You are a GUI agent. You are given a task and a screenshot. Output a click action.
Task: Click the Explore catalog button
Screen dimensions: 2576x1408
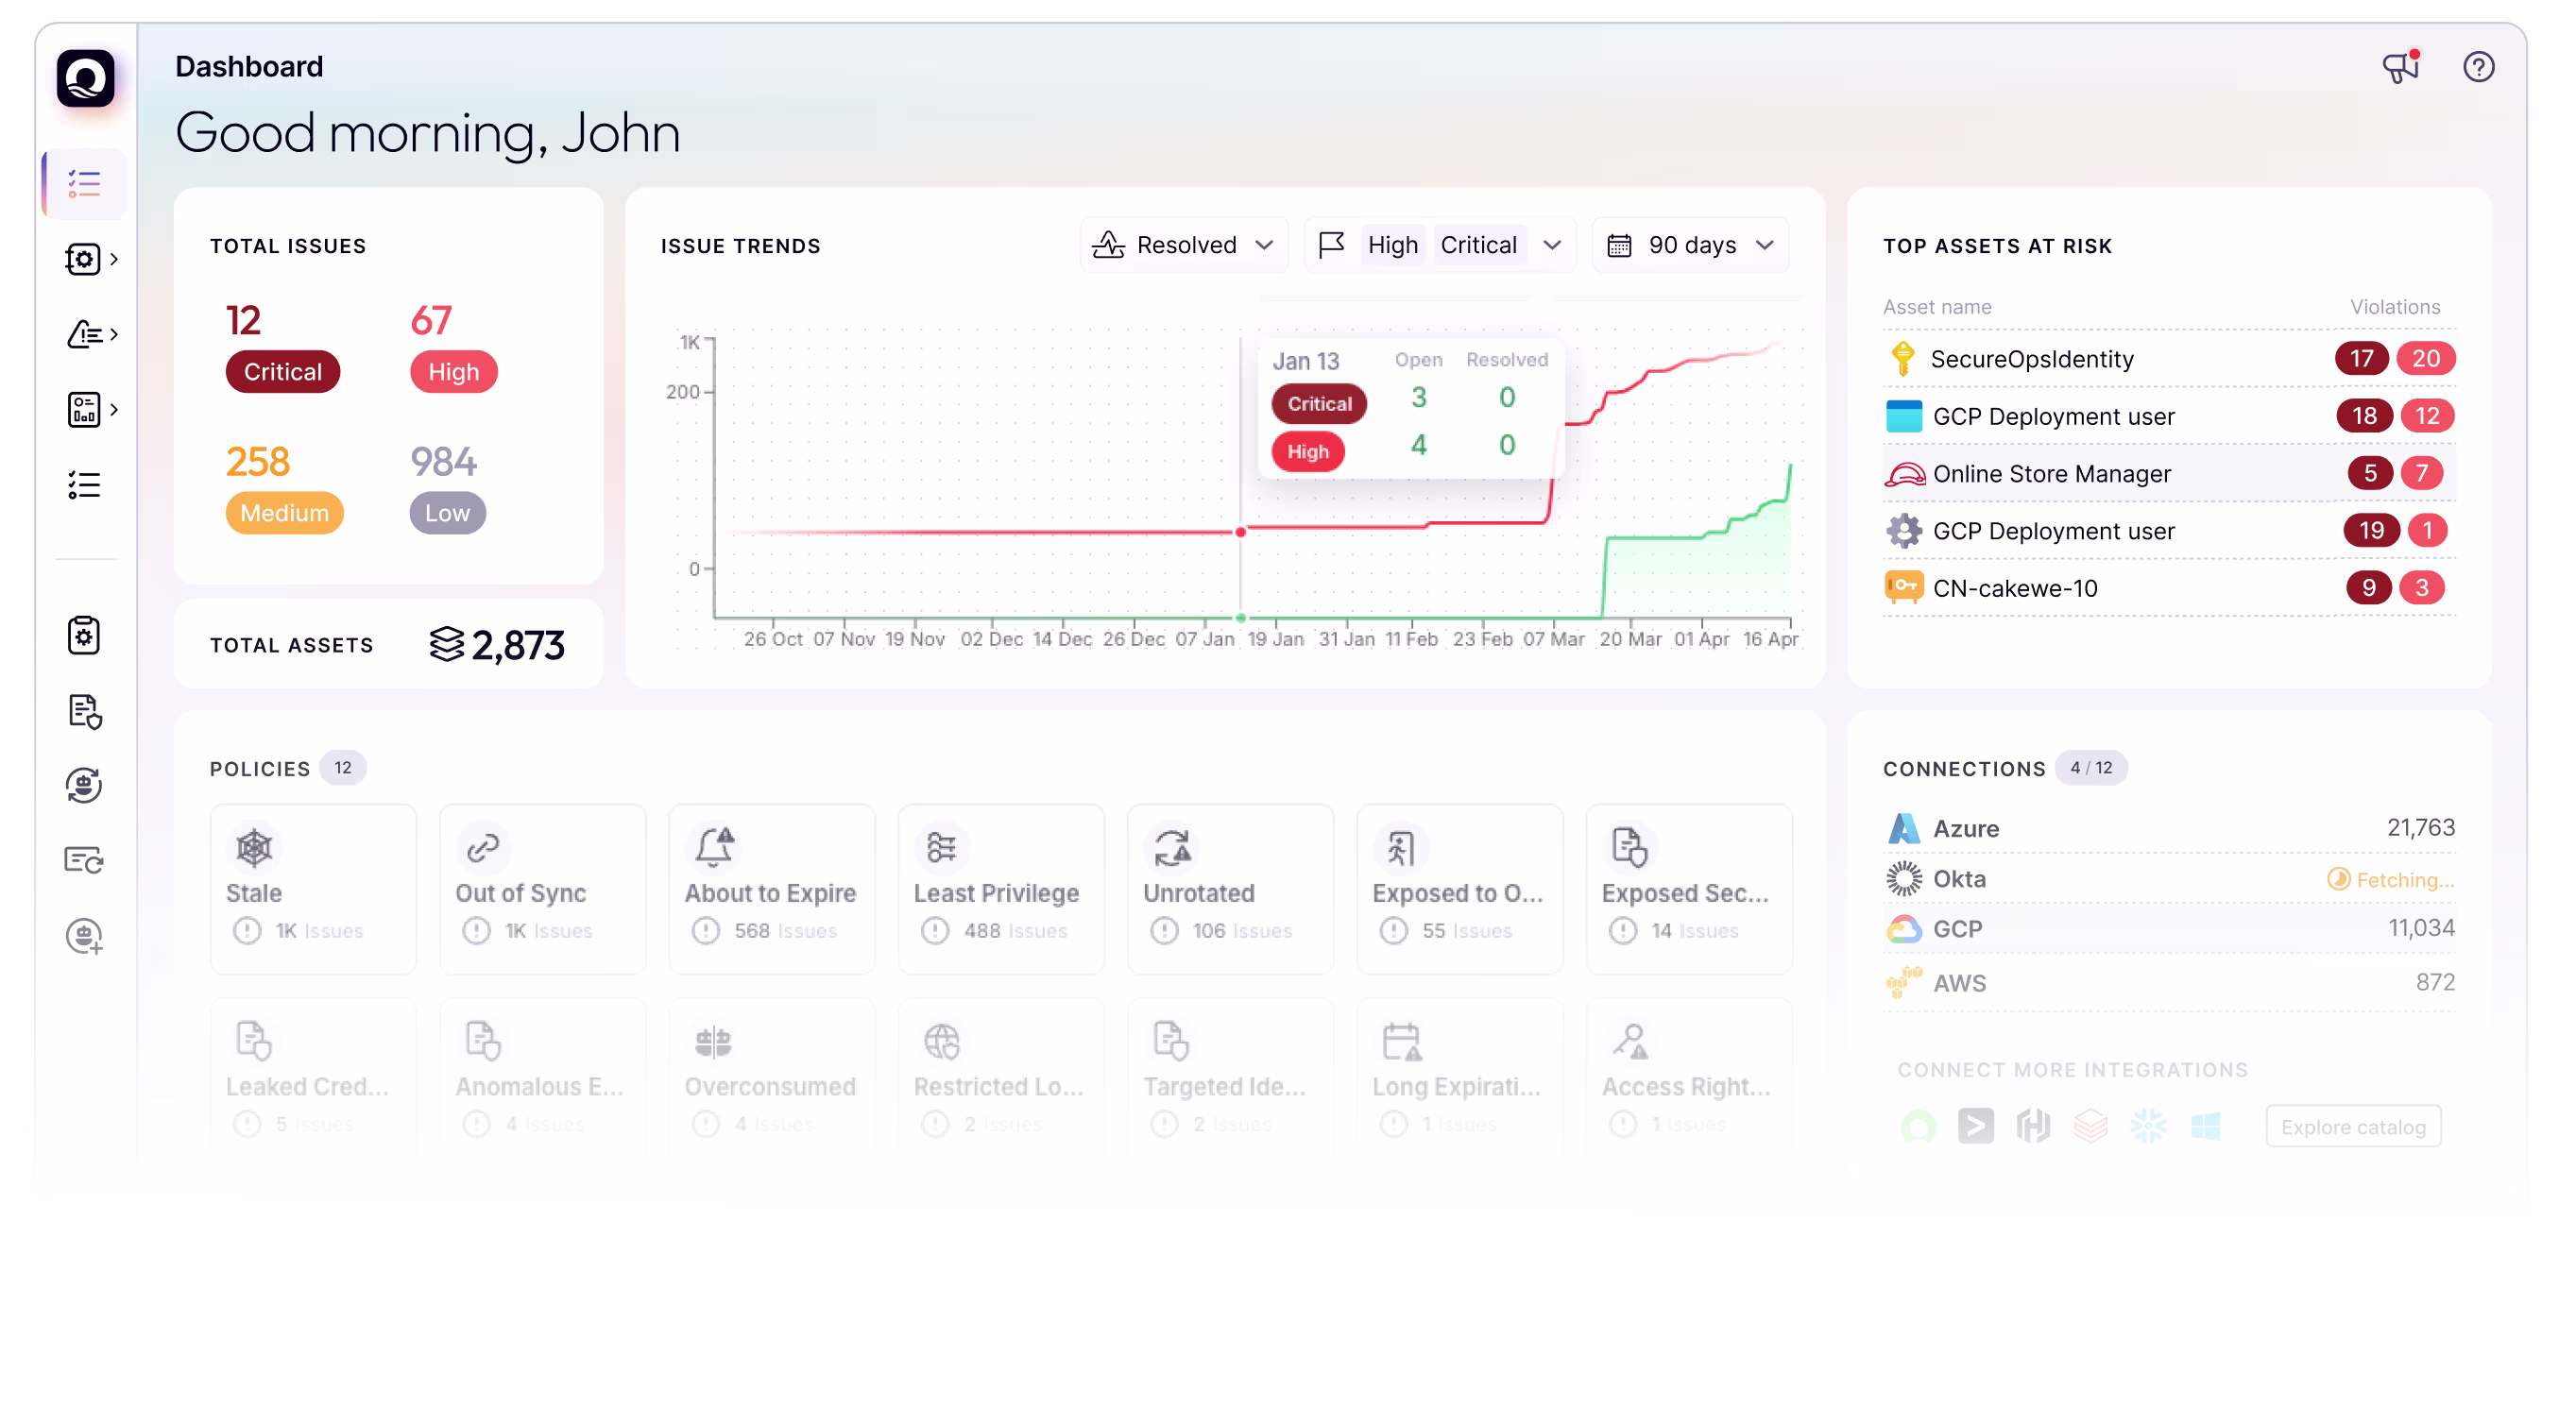click(2352, 1126)
